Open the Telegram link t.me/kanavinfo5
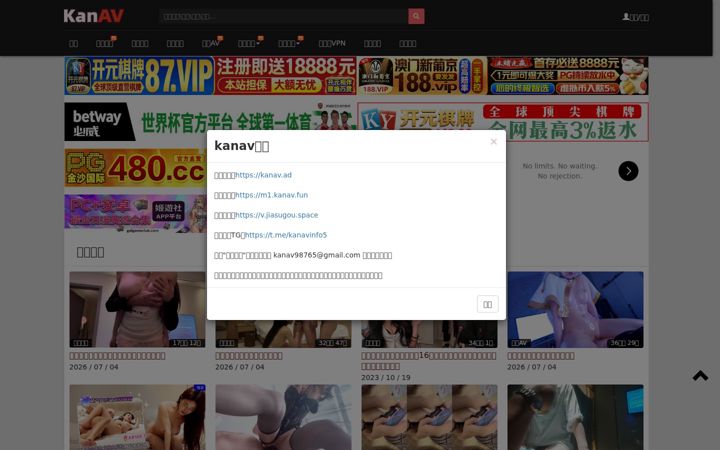The image size is (720, 450). (x=286, y=235)
